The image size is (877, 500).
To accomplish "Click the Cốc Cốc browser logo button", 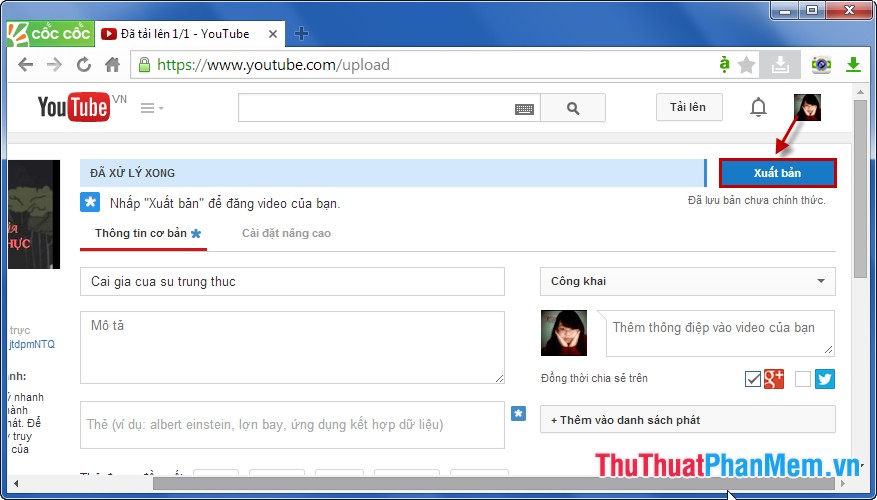I will (49, 34).
